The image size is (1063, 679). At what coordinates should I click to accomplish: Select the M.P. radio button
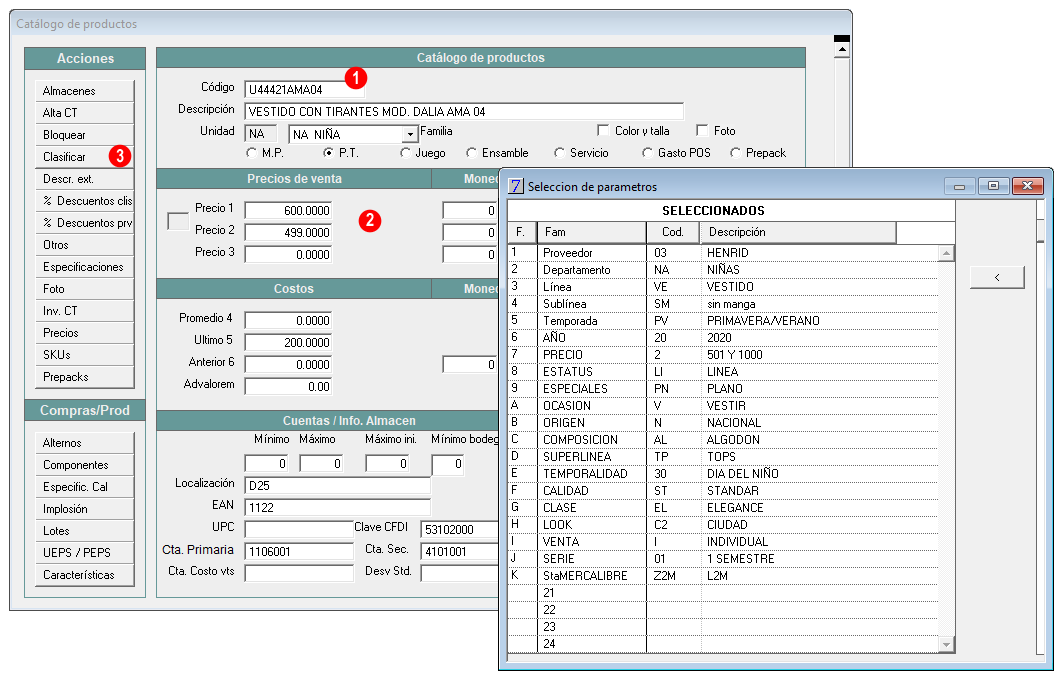click(252, 153)
